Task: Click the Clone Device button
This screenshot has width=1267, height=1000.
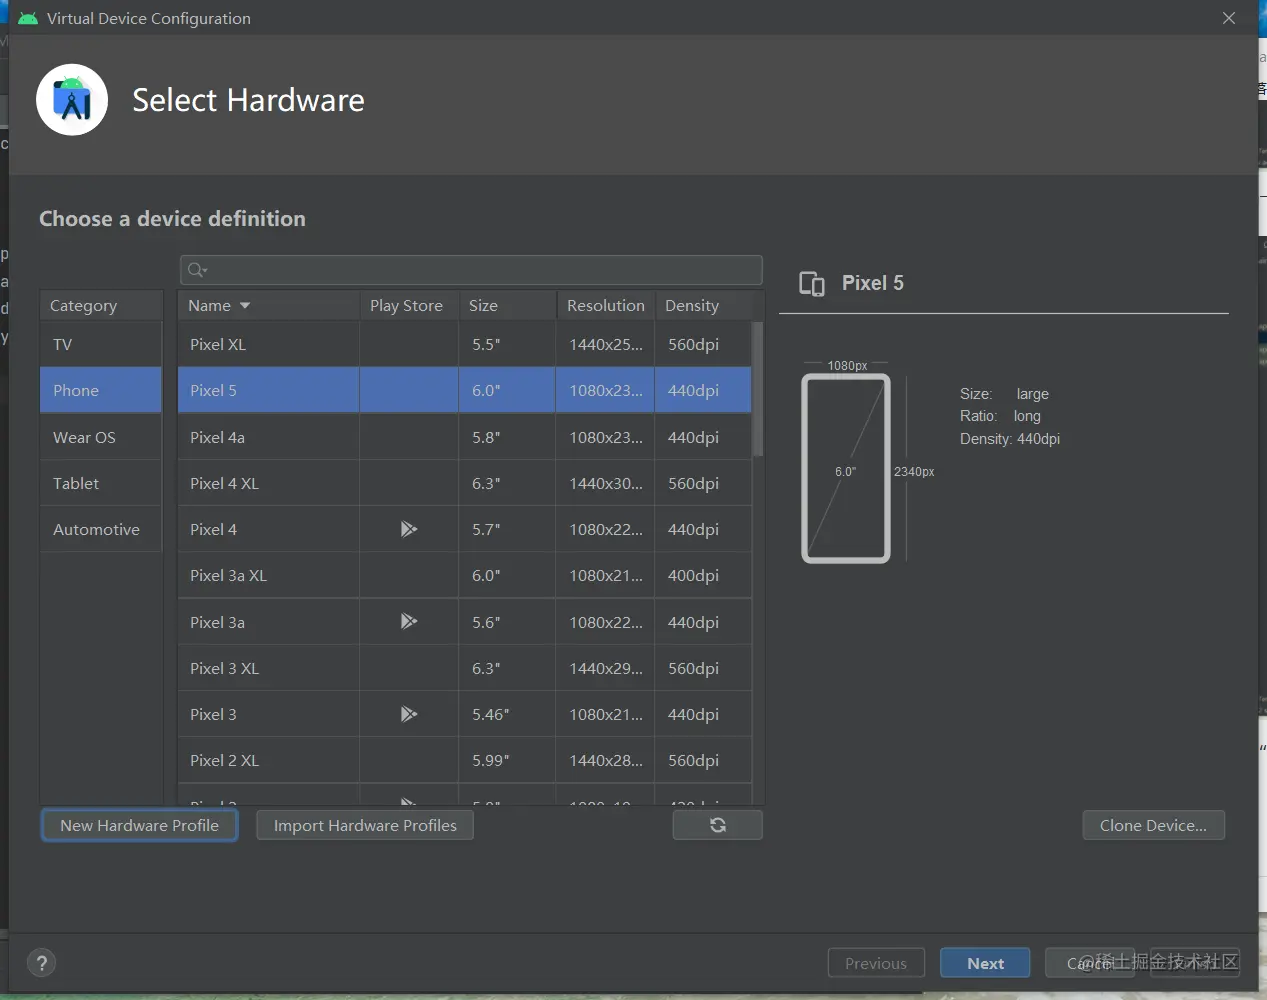Action: tap(1153, 825)
